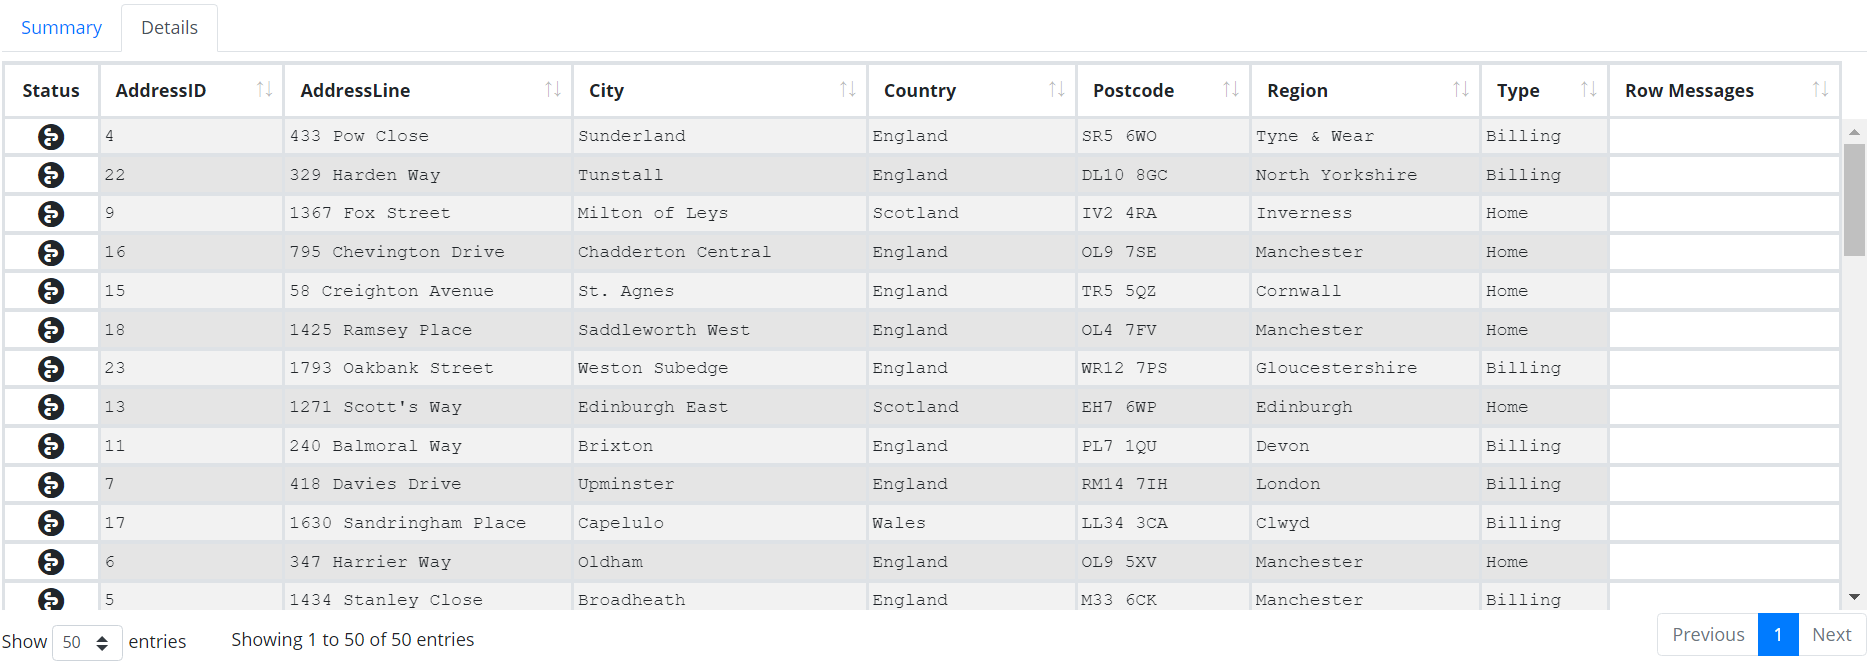Sort table by AddressID column

(264, 90)
